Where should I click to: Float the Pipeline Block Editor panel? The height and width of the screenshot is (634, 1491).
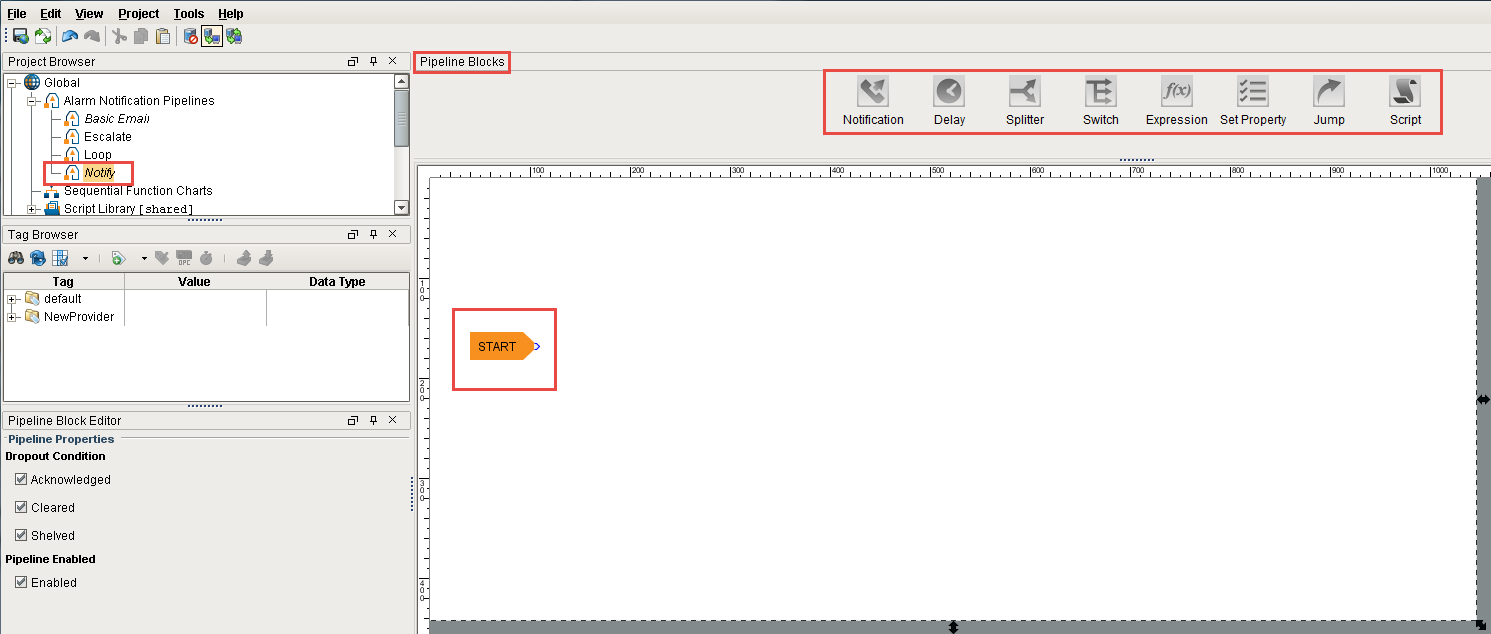click(352, 419)
